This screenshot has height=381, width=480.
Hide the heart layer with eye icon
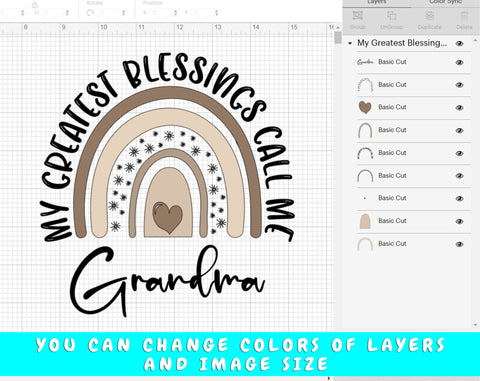click(x=460, y=108)
